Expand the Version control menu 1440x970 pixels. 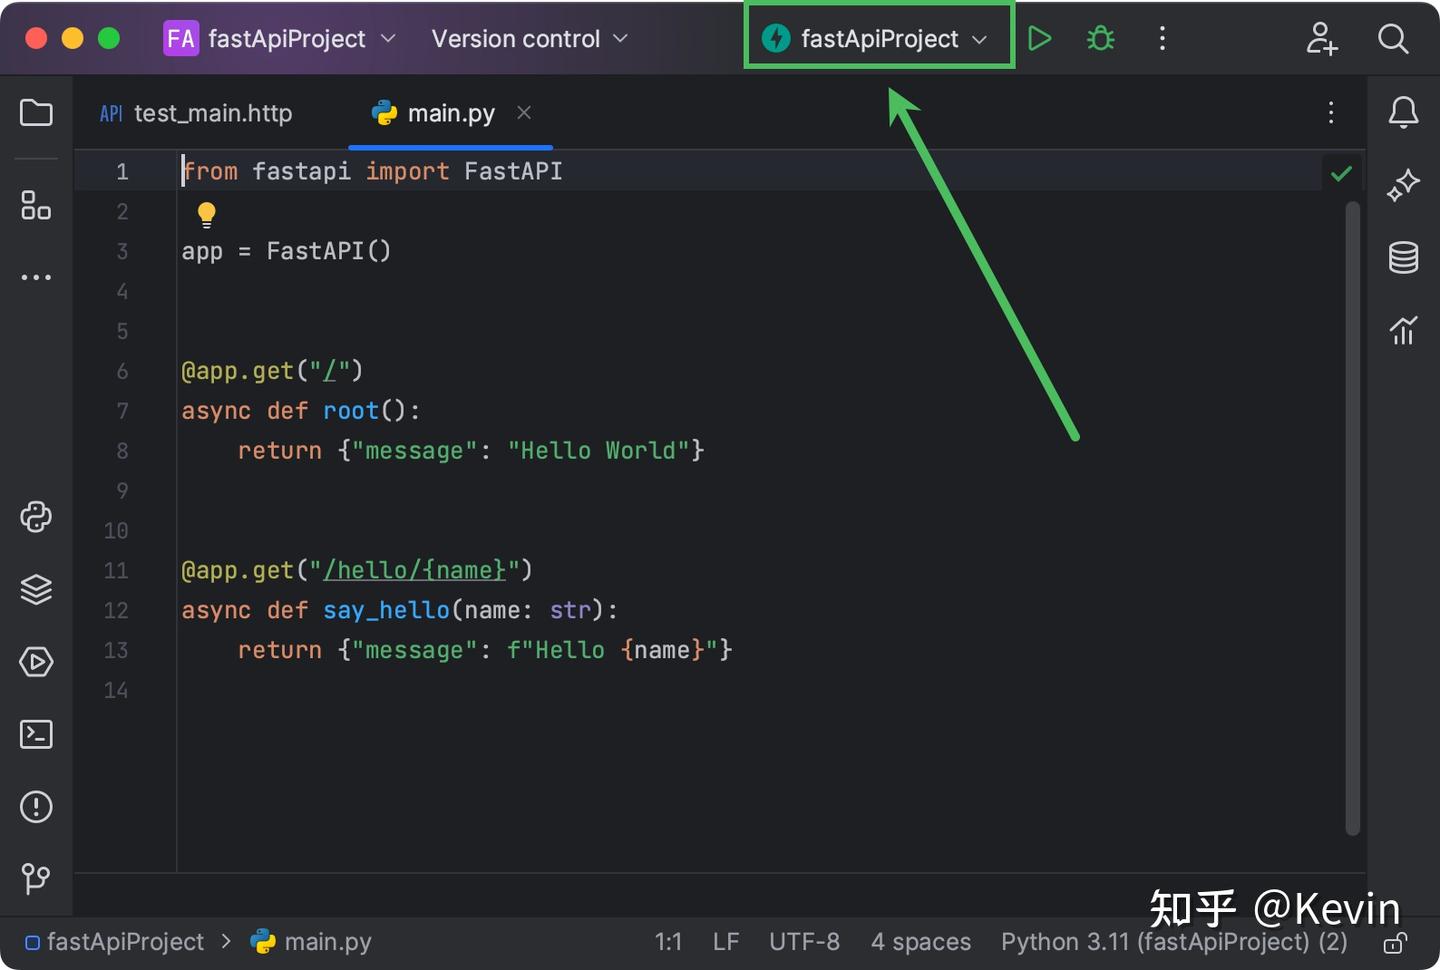(528, 38)
